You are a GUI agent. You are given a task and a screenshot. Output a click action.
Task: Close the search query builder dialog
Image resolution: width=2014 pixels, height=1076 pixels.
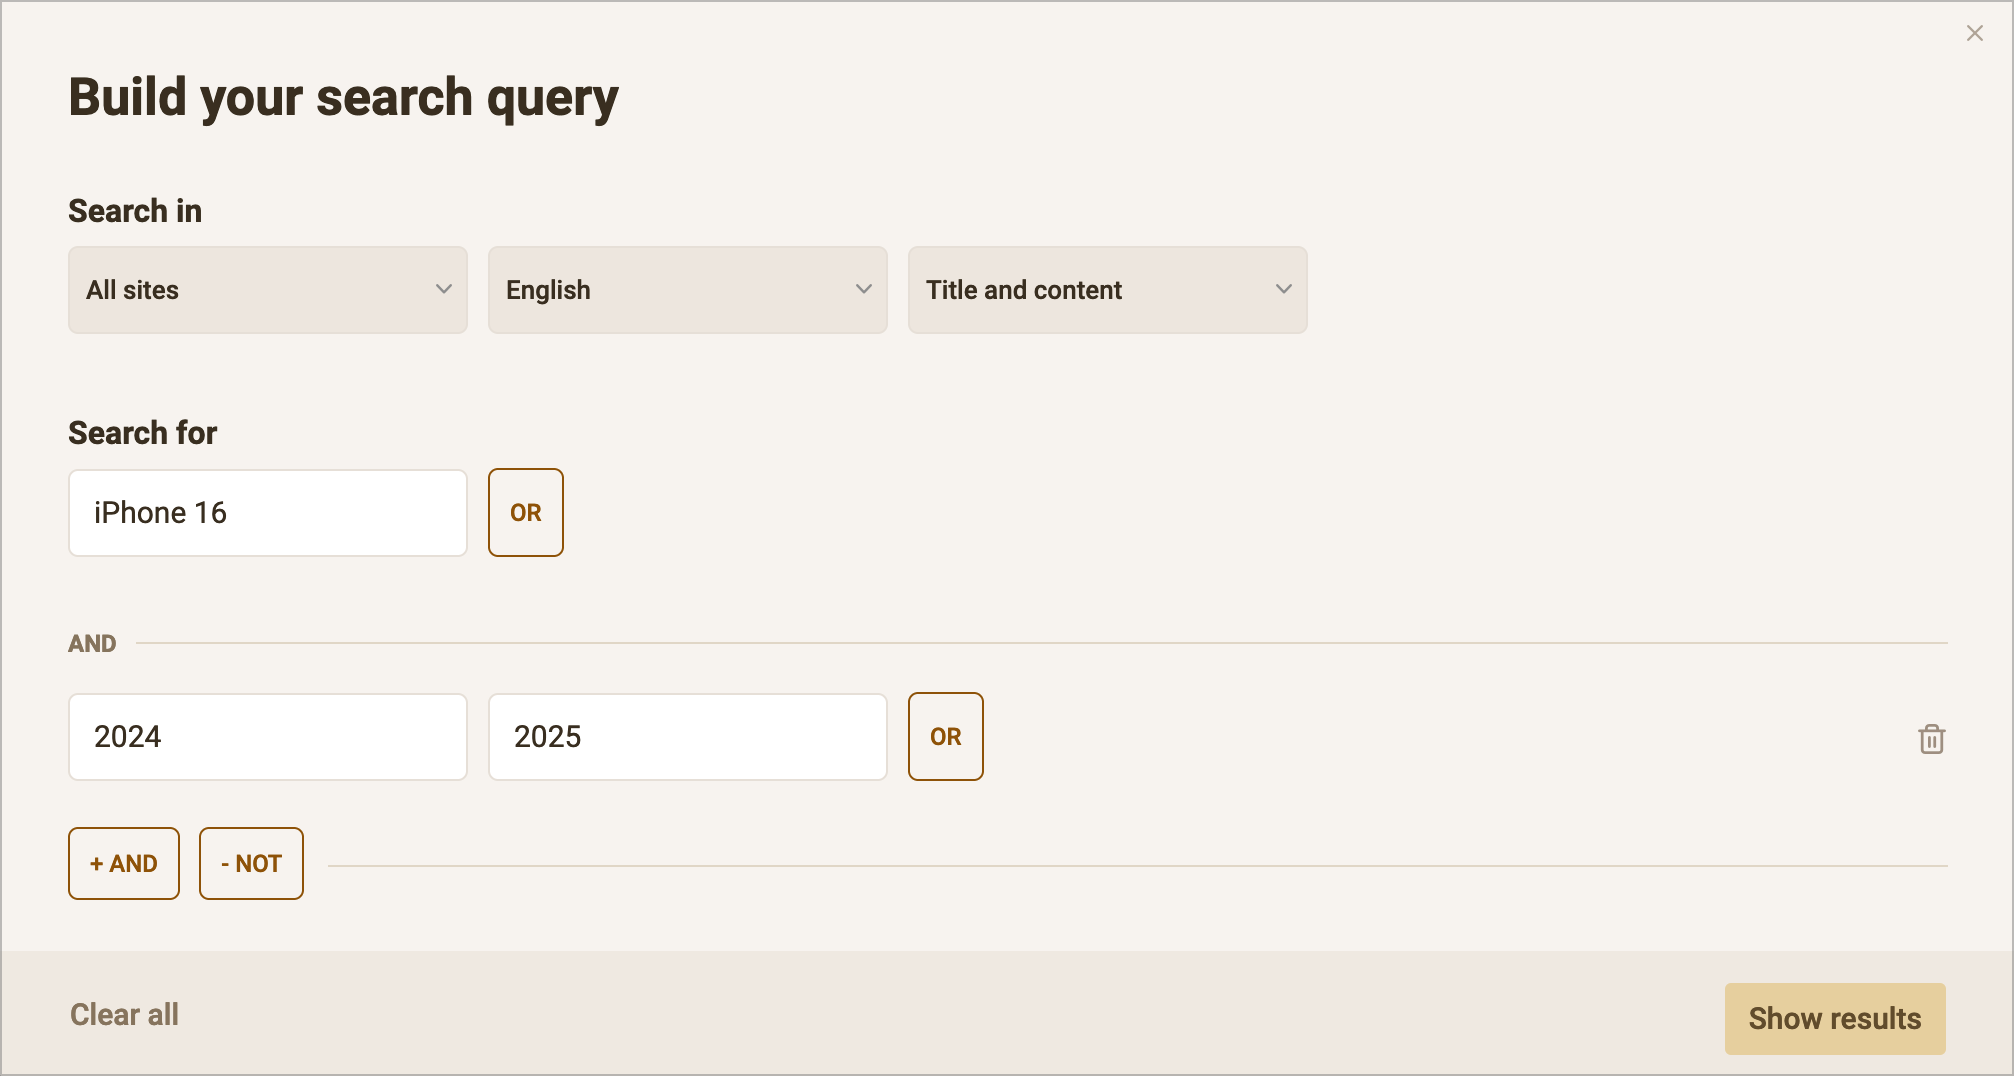point(1974,33)
